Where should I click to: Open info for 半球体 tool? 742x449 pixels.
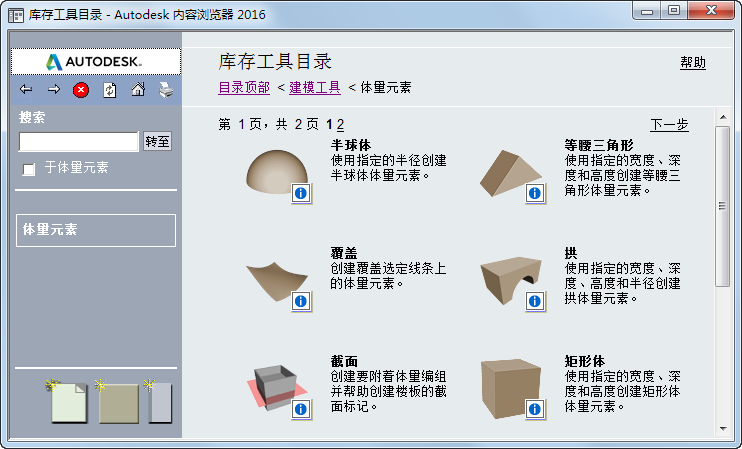301,193
